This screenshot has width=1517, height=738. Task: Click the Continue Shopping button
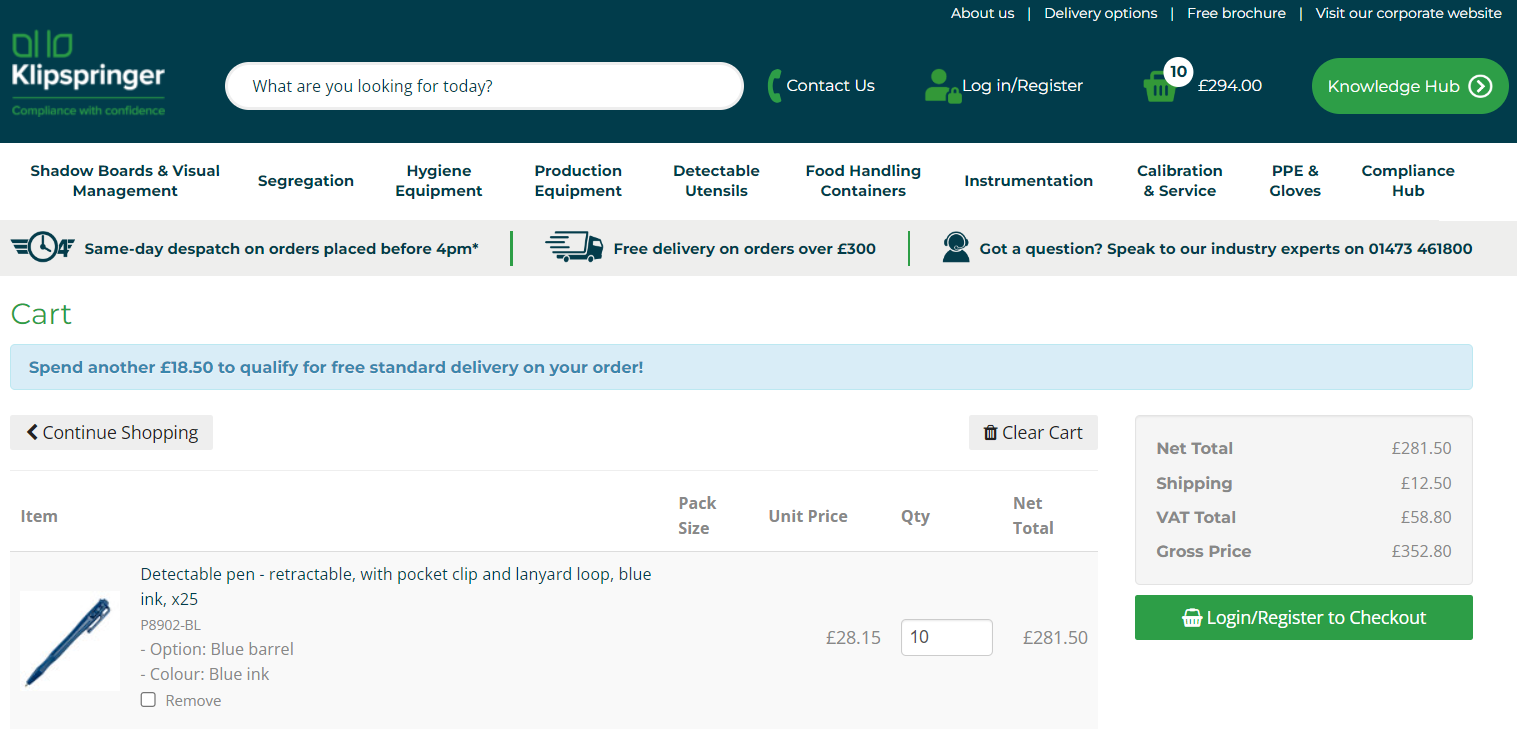(111, 432)
